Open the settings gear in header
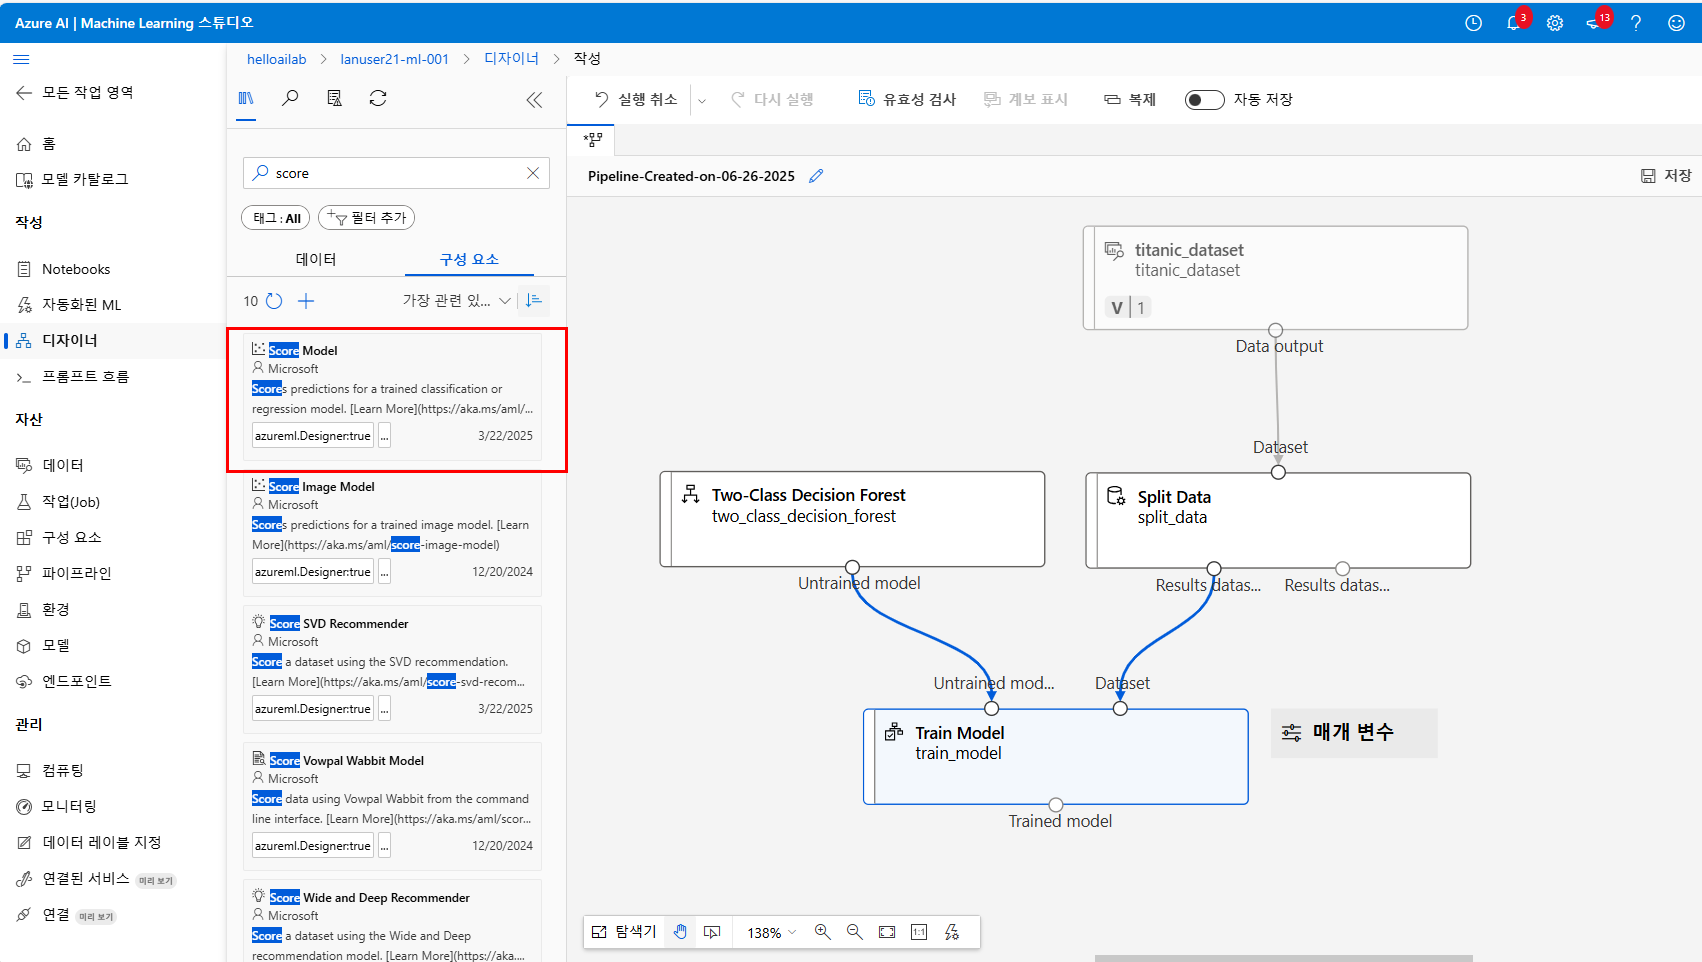 coord(1555,23)
